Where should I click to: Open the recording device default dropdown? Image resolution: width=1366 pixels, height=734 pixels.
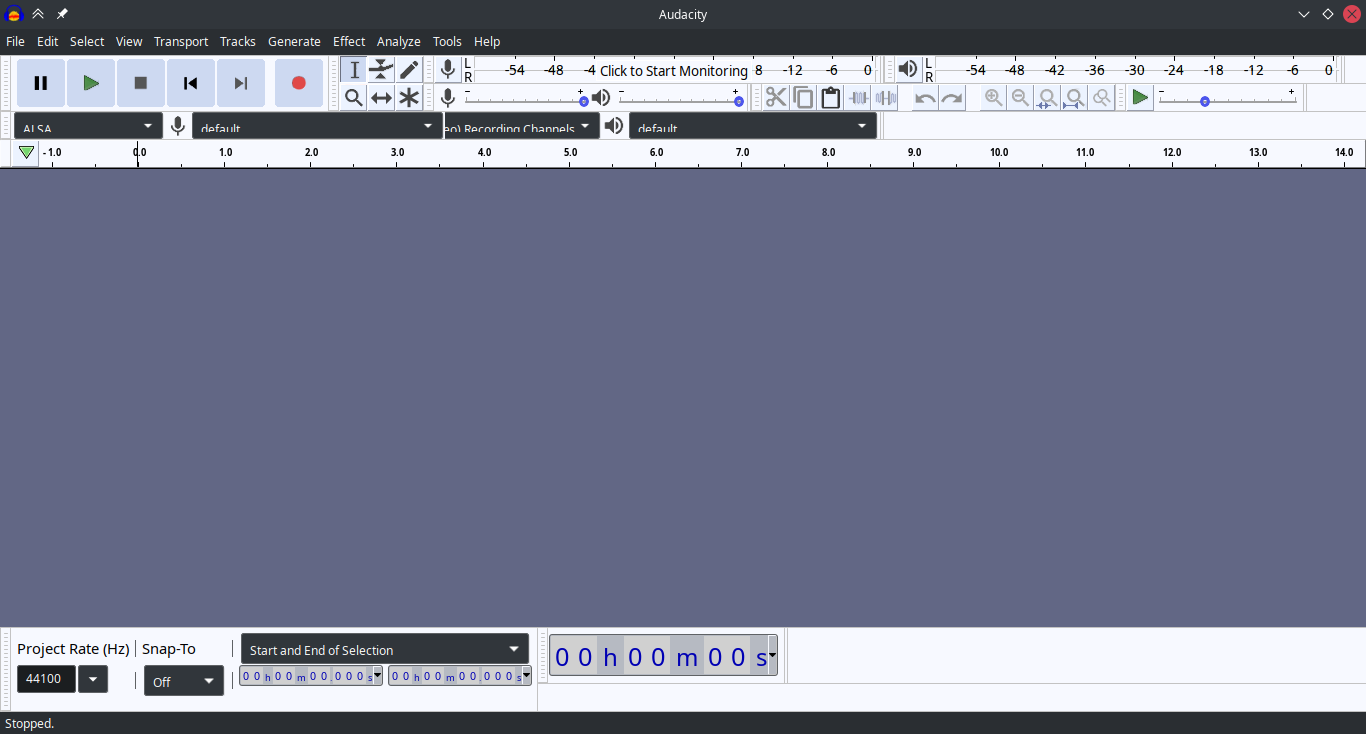pyautogui.click(x=317, y=126)
